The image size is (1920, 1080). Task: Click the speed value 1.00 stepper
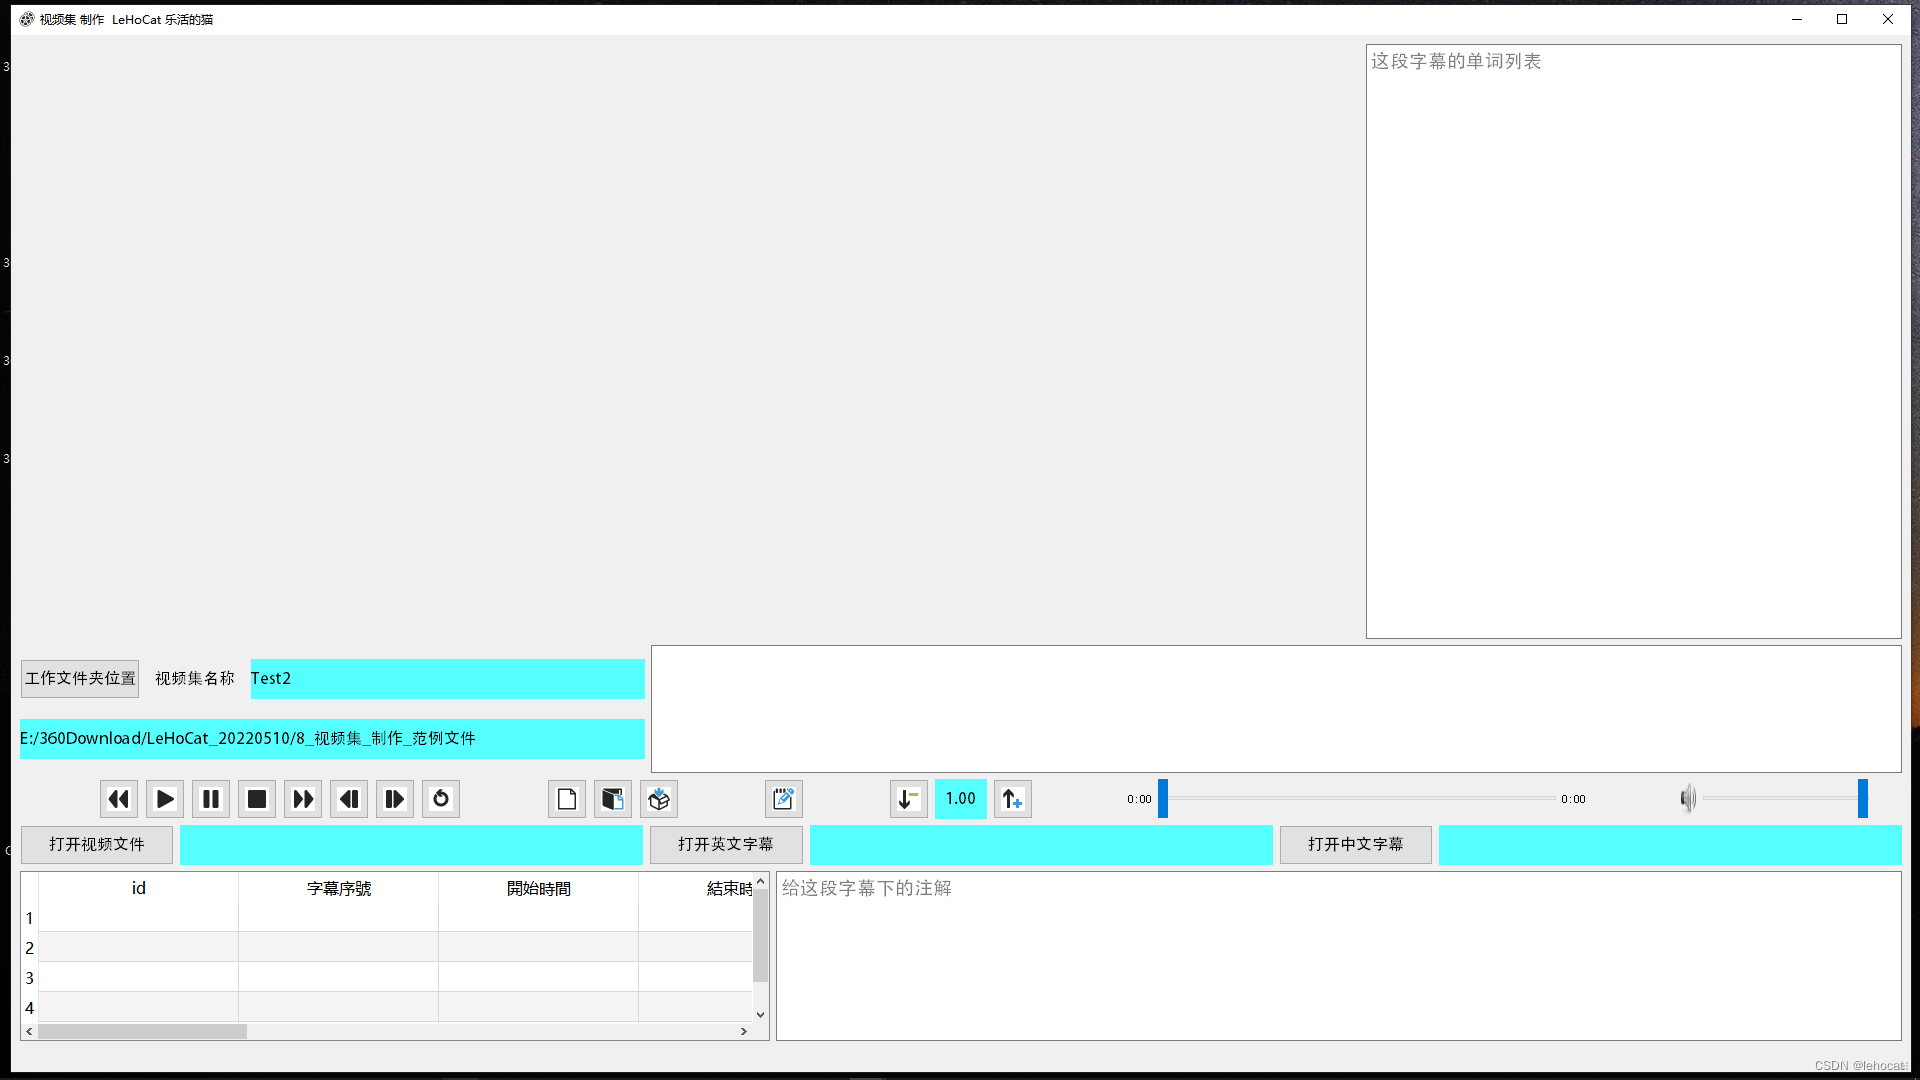click(960, 798)
